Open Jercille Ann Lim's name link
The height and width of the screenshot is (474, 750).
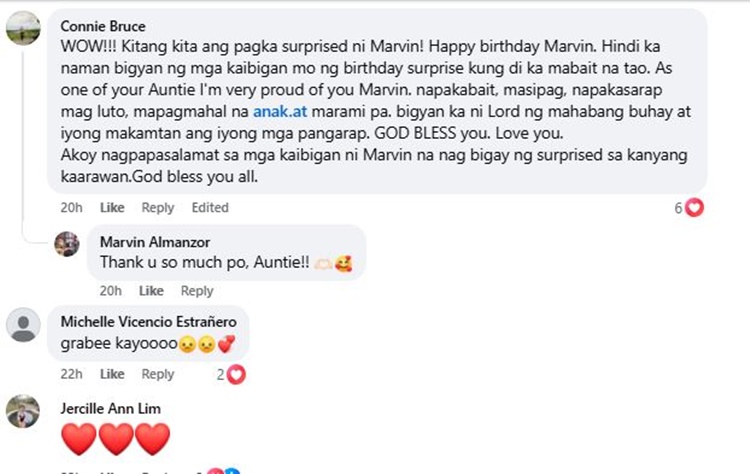[x=110, y=408]
